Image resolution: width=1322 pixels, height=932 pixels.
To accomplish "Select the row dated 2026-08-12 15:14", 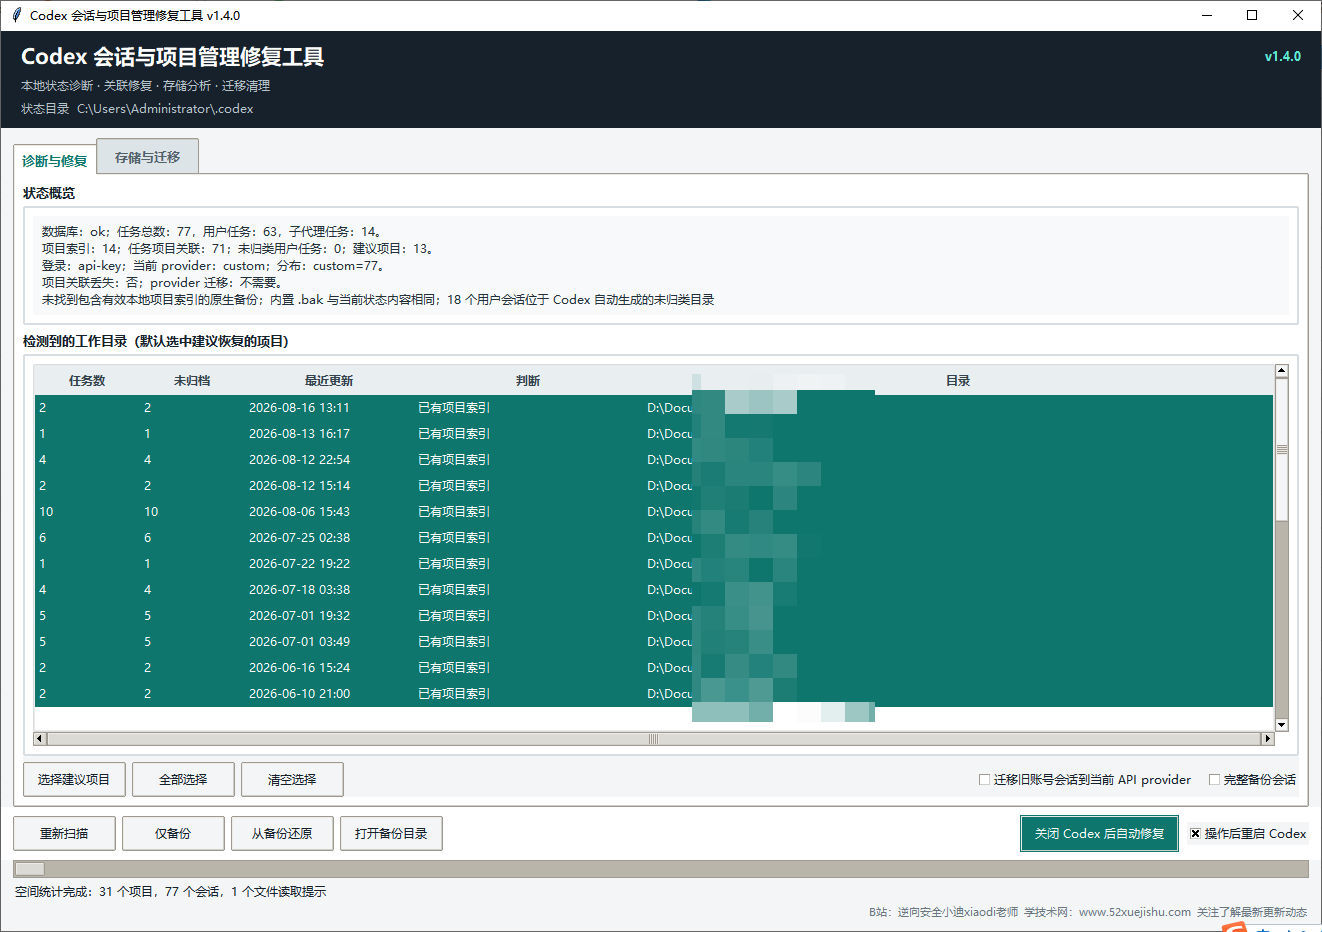I will (654, 486).
